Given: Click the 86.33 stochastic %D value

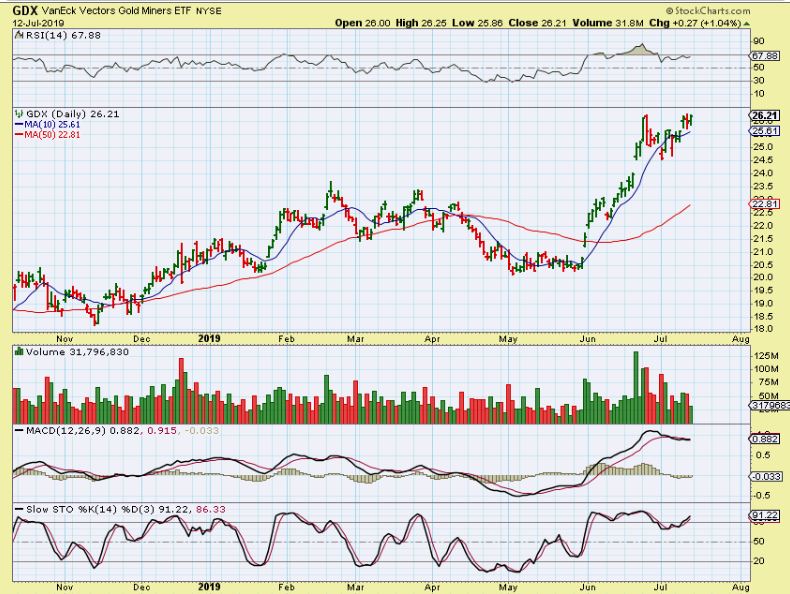Looking at the screenshot, I should (211, 509).
